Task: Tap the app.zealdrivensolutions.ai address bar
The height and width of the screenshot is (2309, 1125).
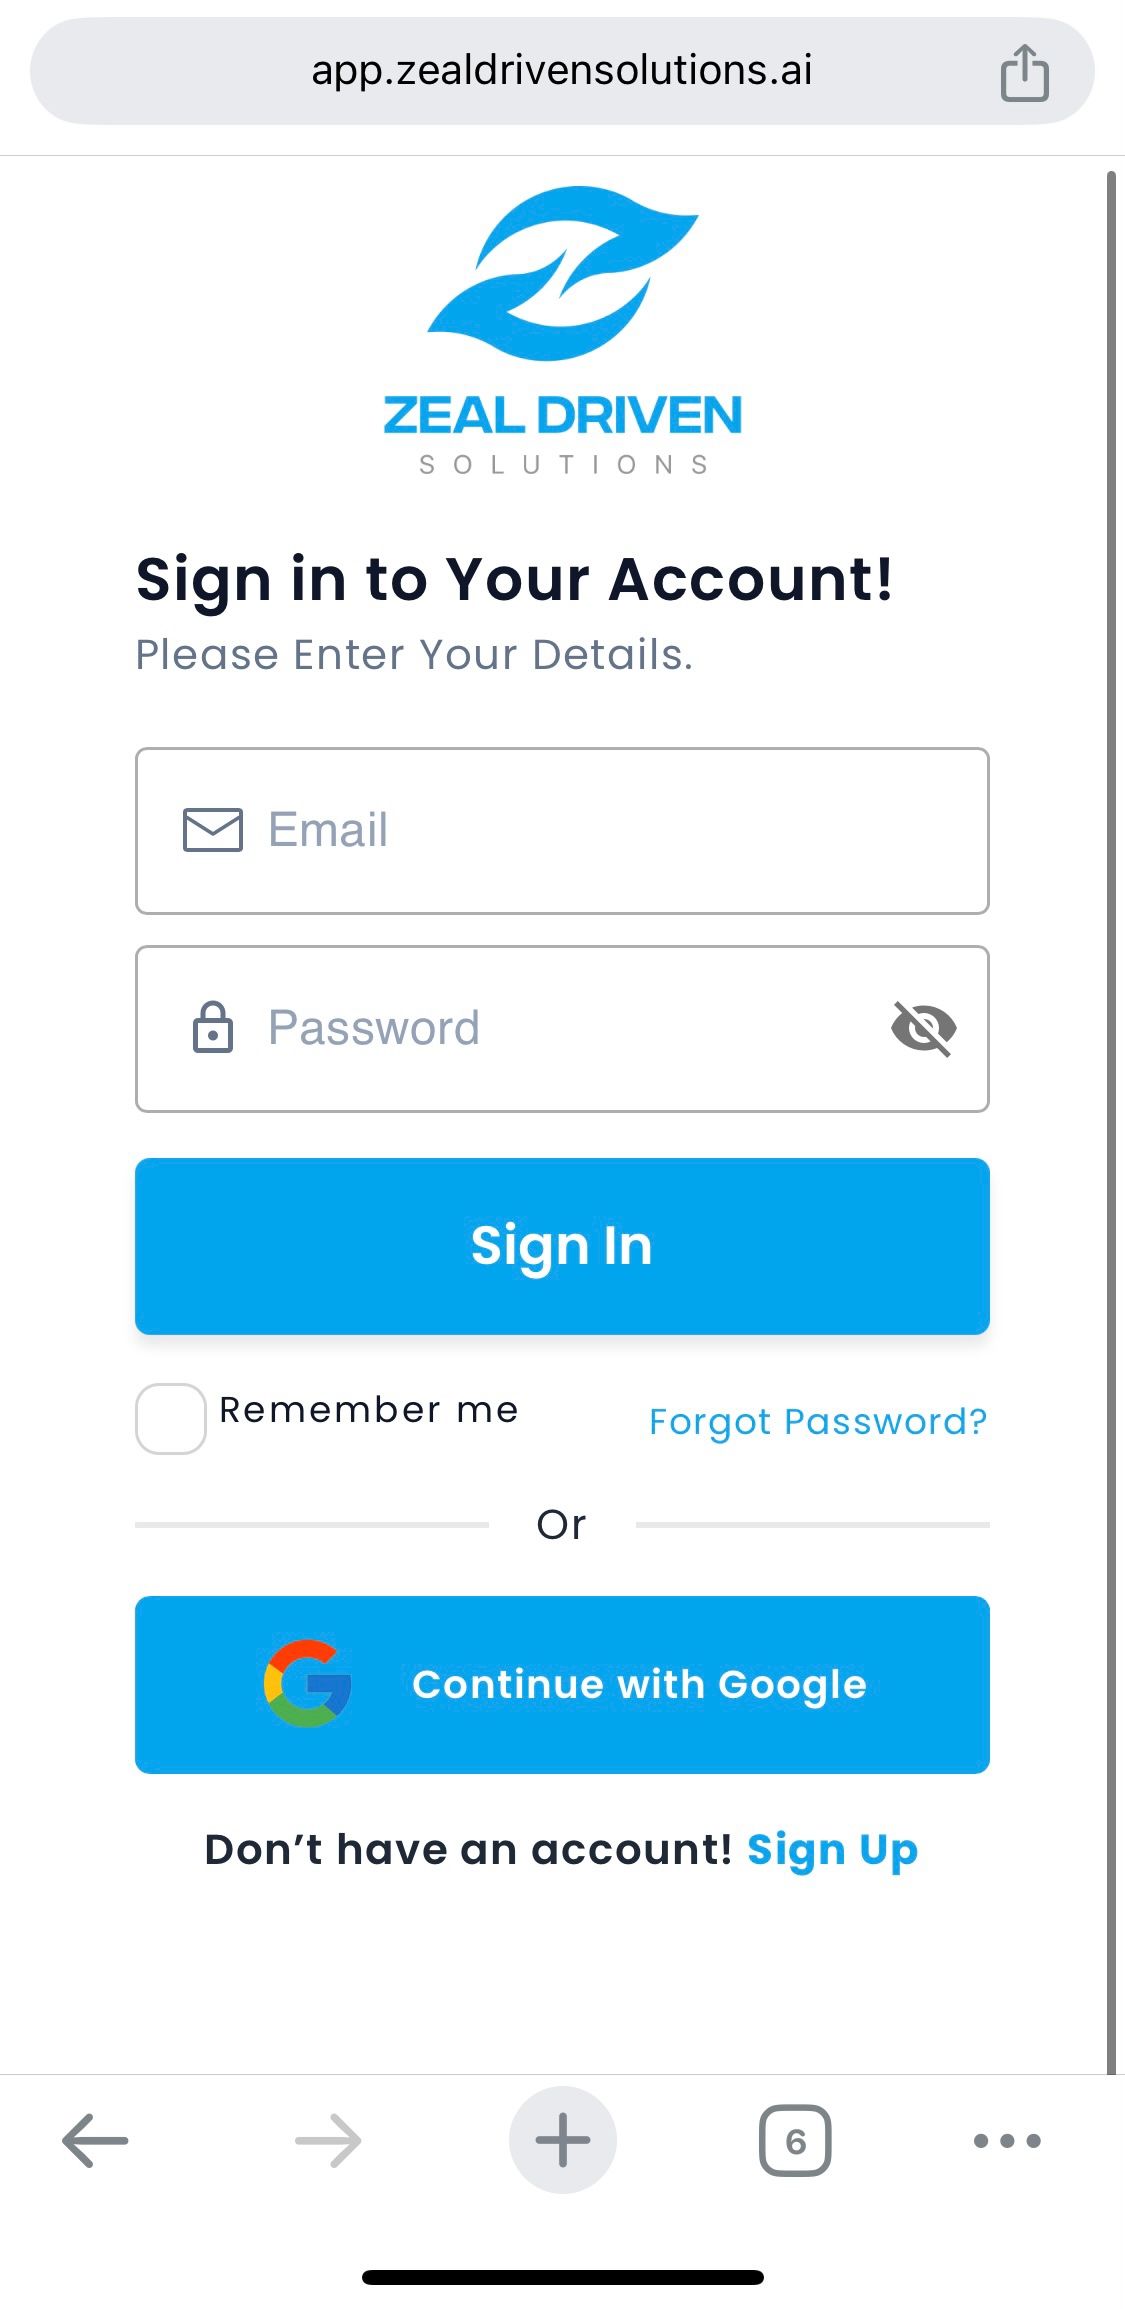Action: point(562,71)
